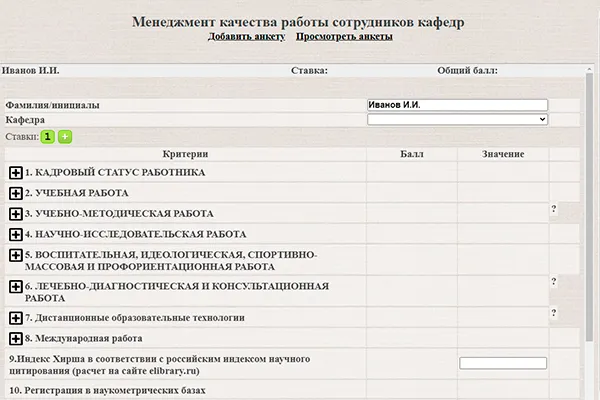Click the Добавить анкету link
The width and height of the screenshot is (600, 400).
pos(247,37)
